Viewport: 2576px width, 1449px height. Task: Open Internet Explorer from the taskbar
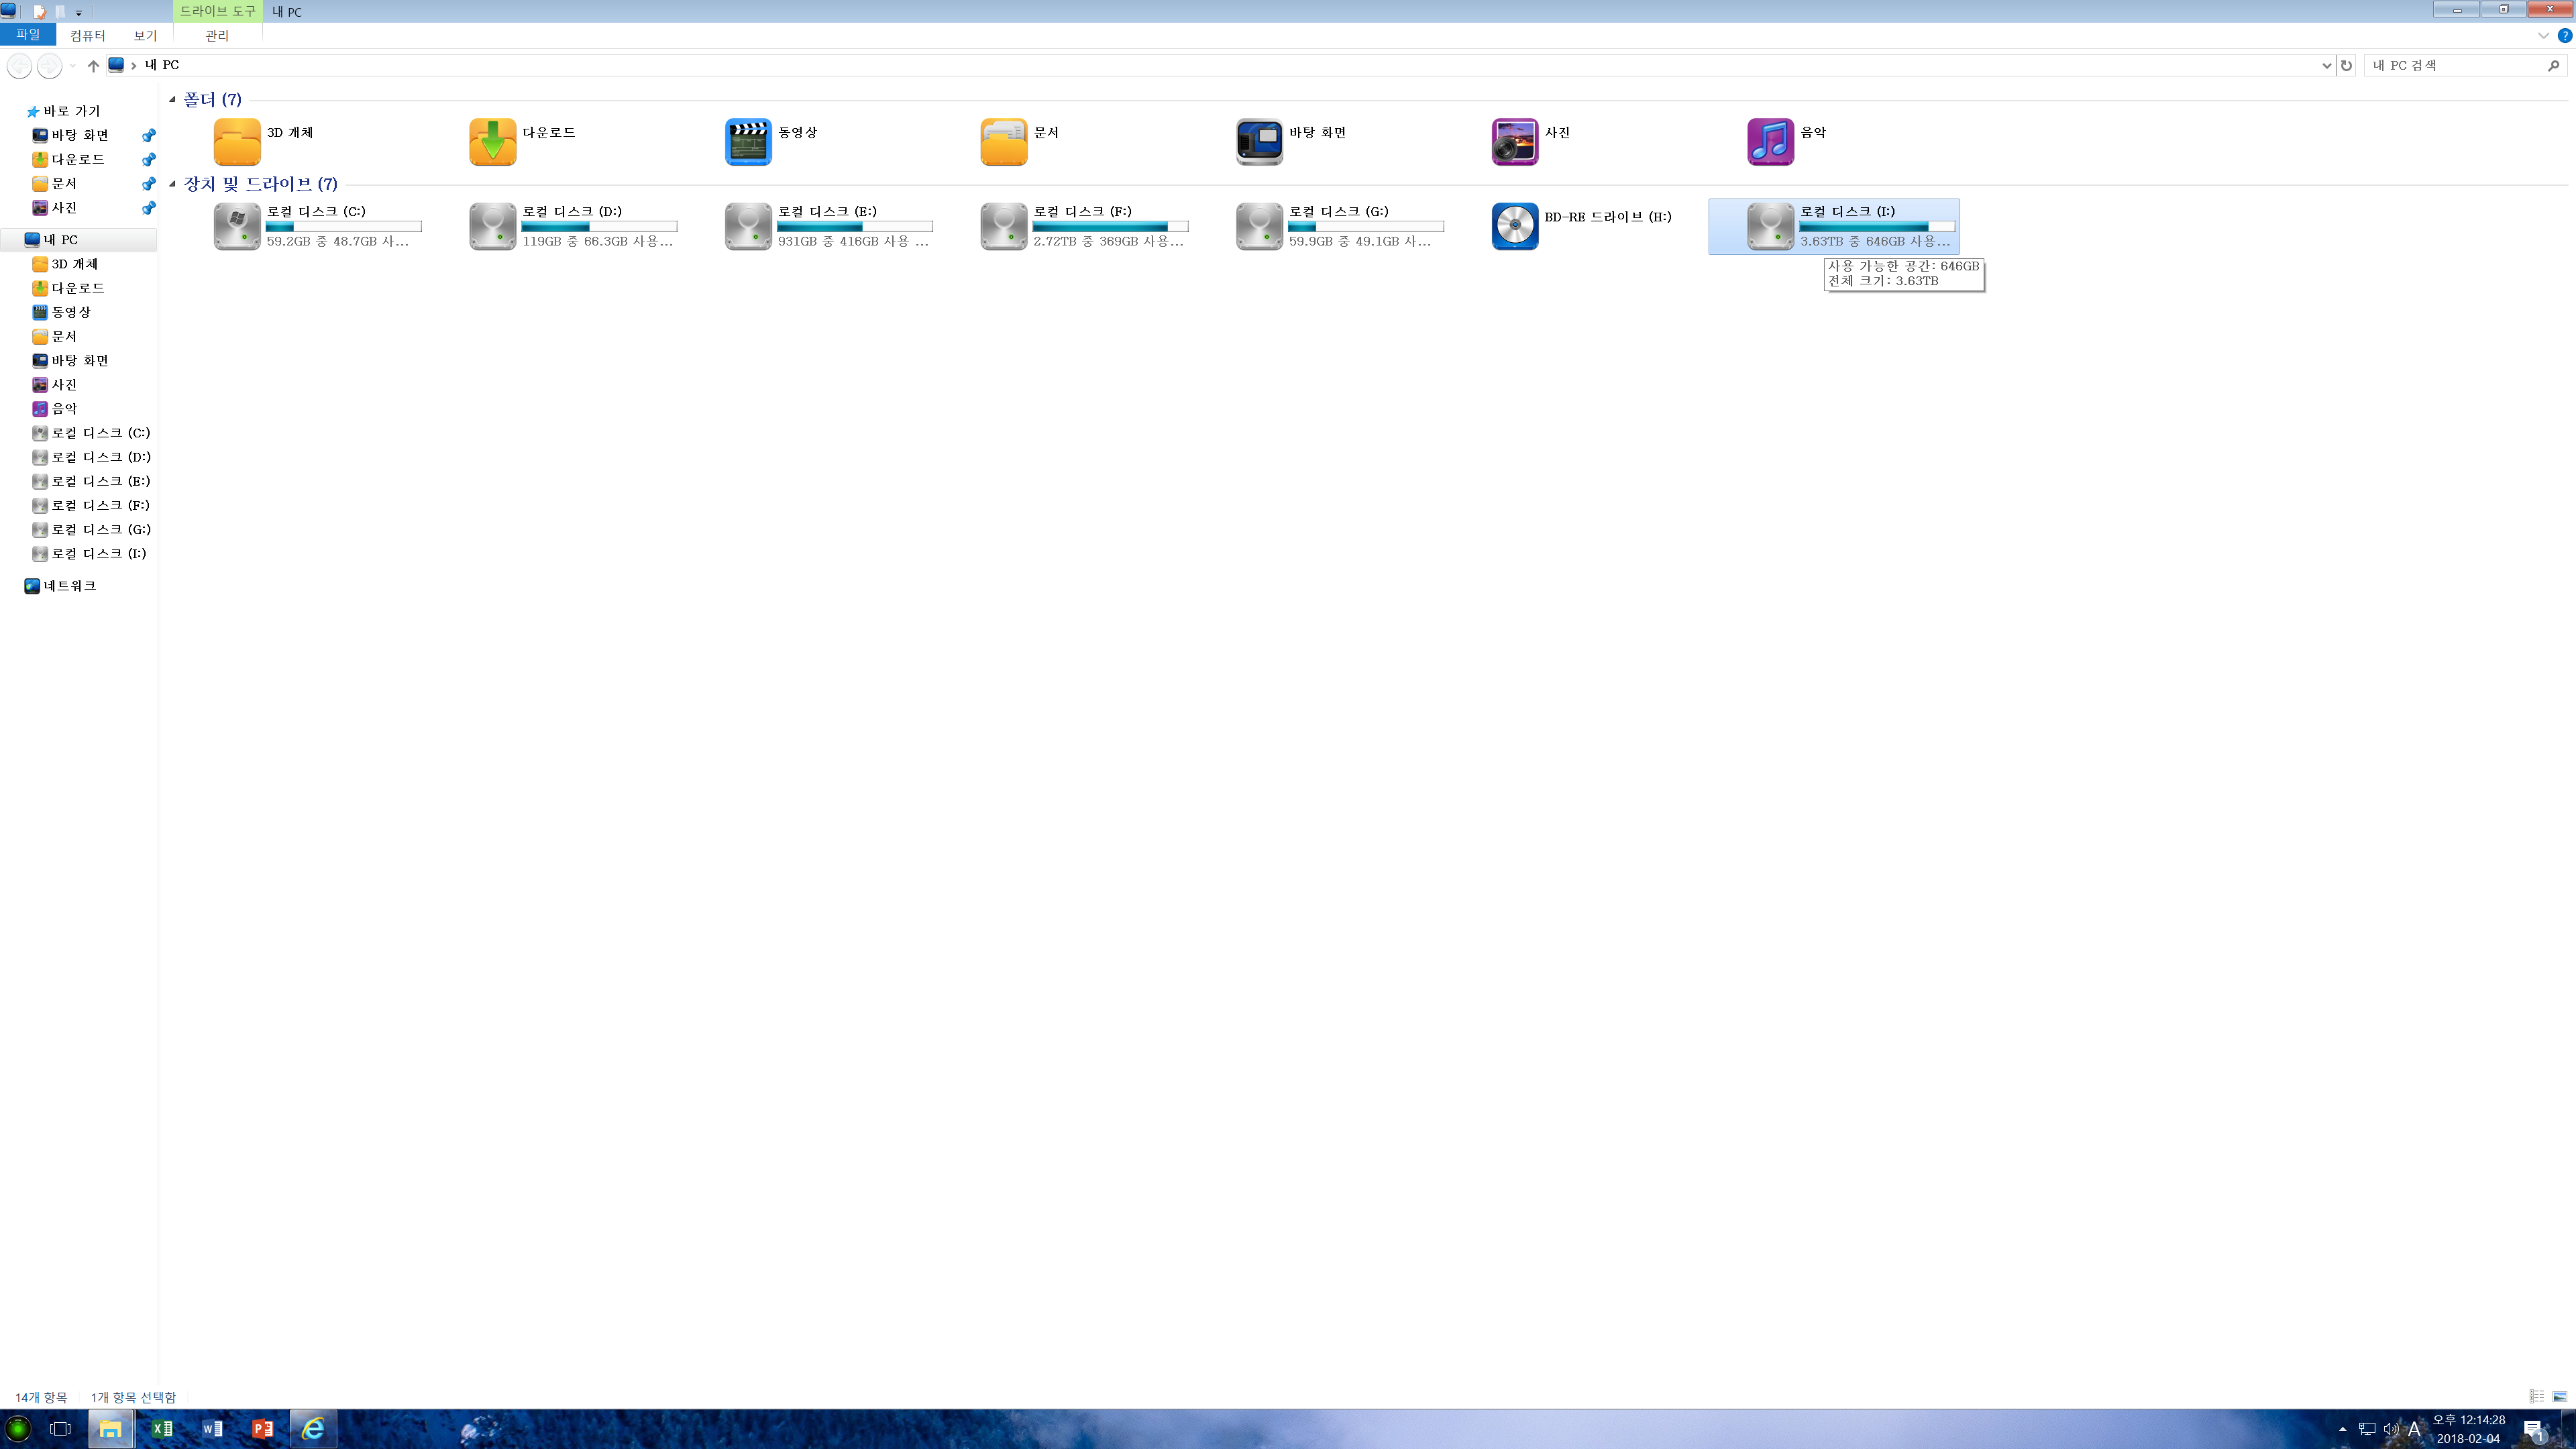tap(313, 1429)
